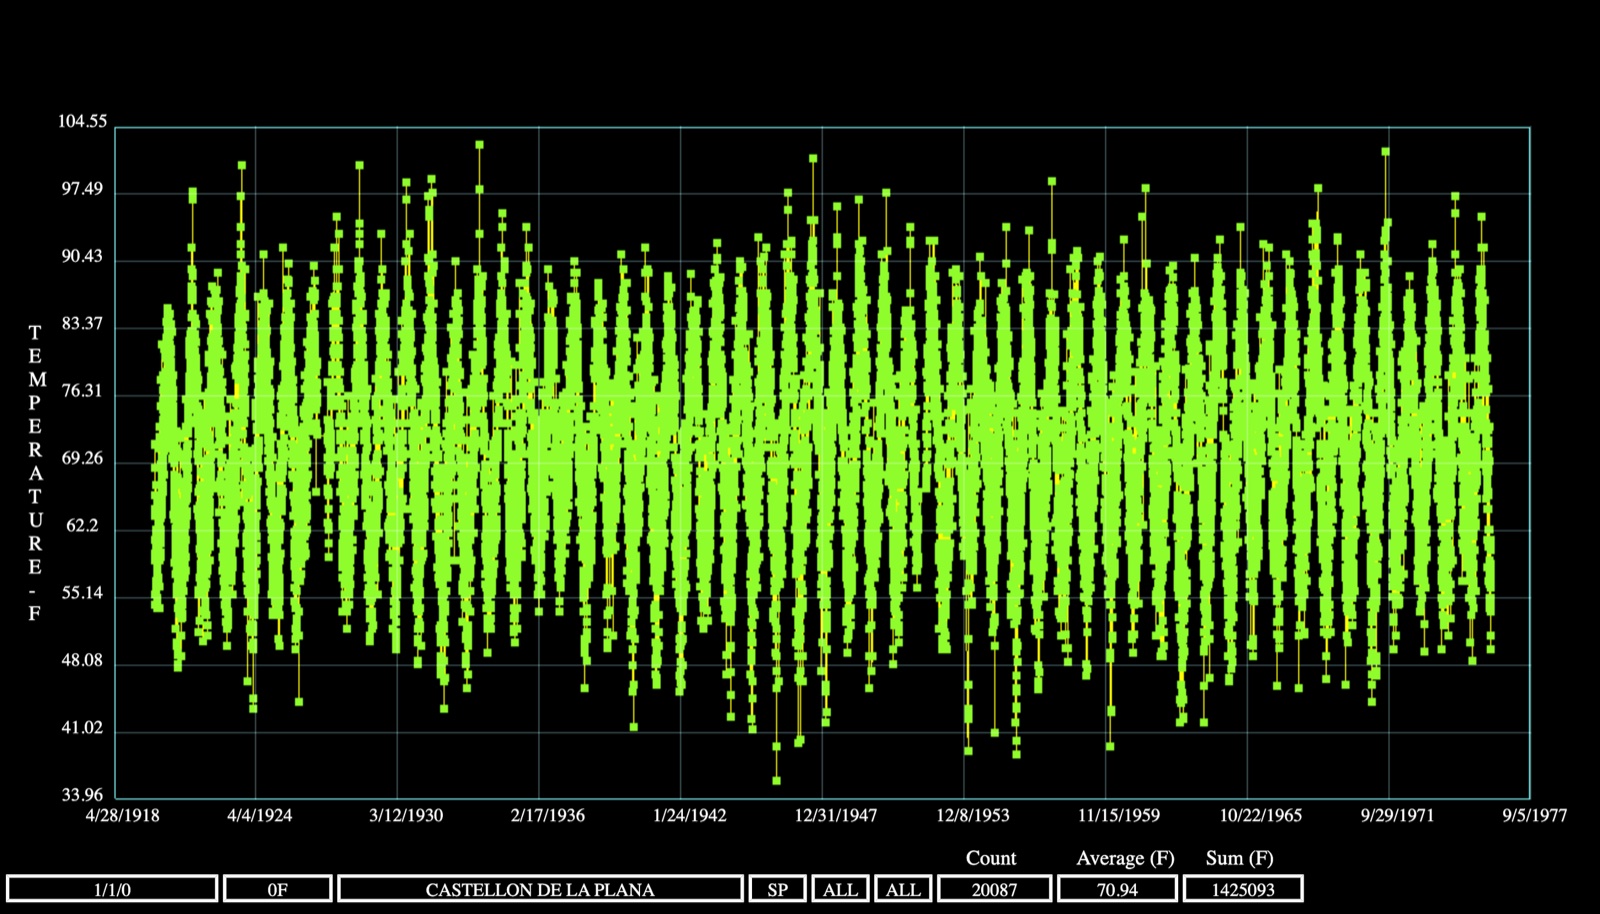Click the Count label
Image resolution: width=1600 pixels, height=914 pixels.
click(x=991, y=858)
